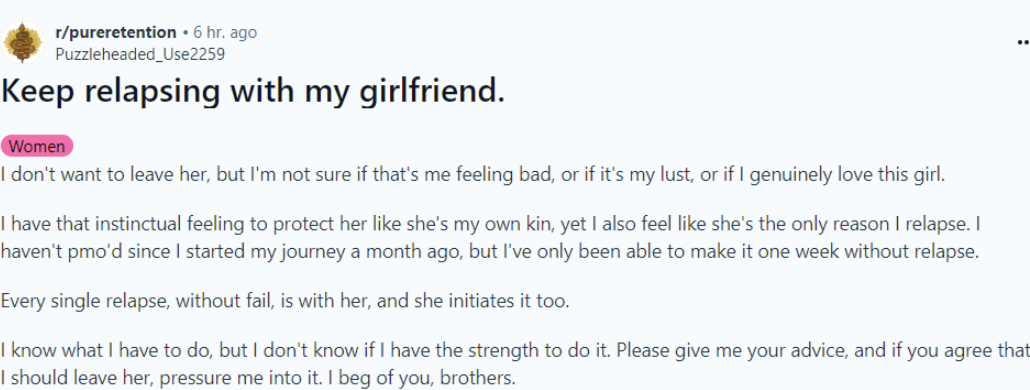Click paragraph beginning "I don't want to leave her"
1030x390 pixels.
472,176
